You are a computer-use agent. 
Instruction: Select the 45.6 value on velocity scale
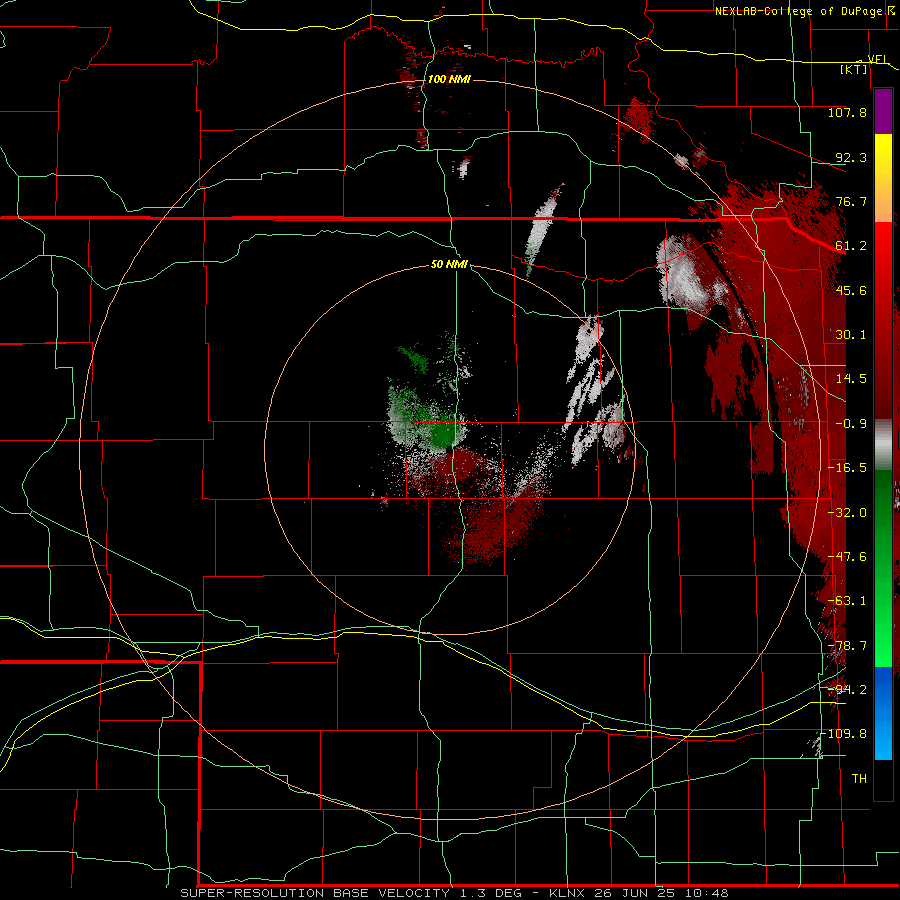pyautogui.click(x=851, y=290)
